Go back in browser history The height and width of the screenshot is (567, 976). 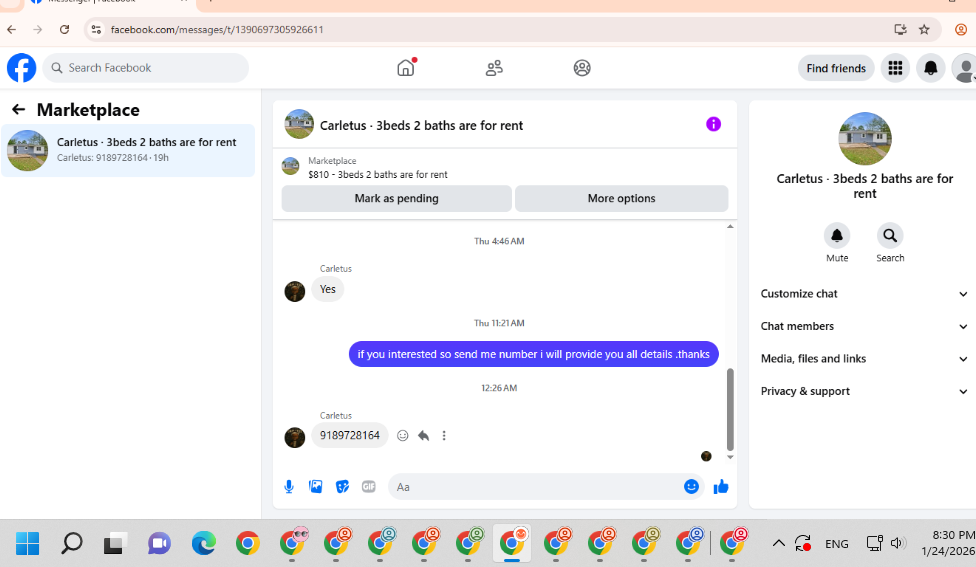coord(12,29)
